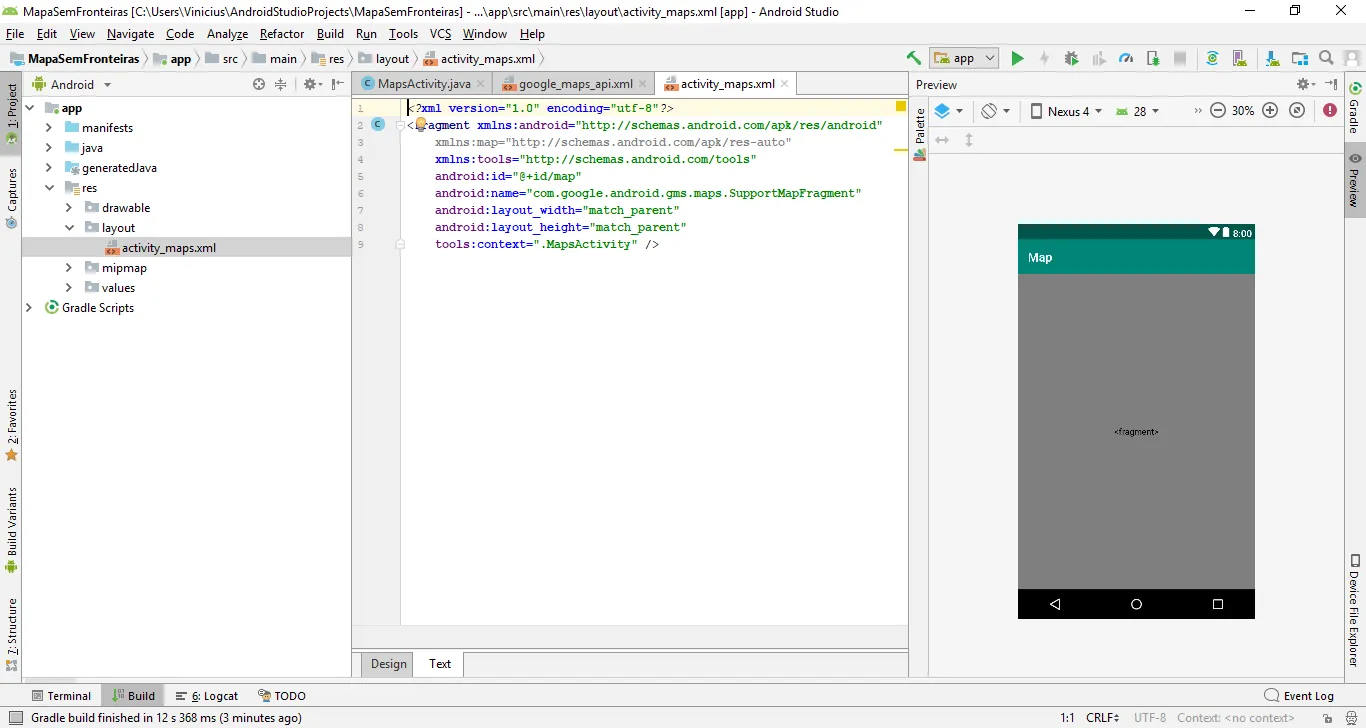Screen dimensions: 1366x728
Task: Open the Android profiler icon
Action: [x=1126, y=59]
